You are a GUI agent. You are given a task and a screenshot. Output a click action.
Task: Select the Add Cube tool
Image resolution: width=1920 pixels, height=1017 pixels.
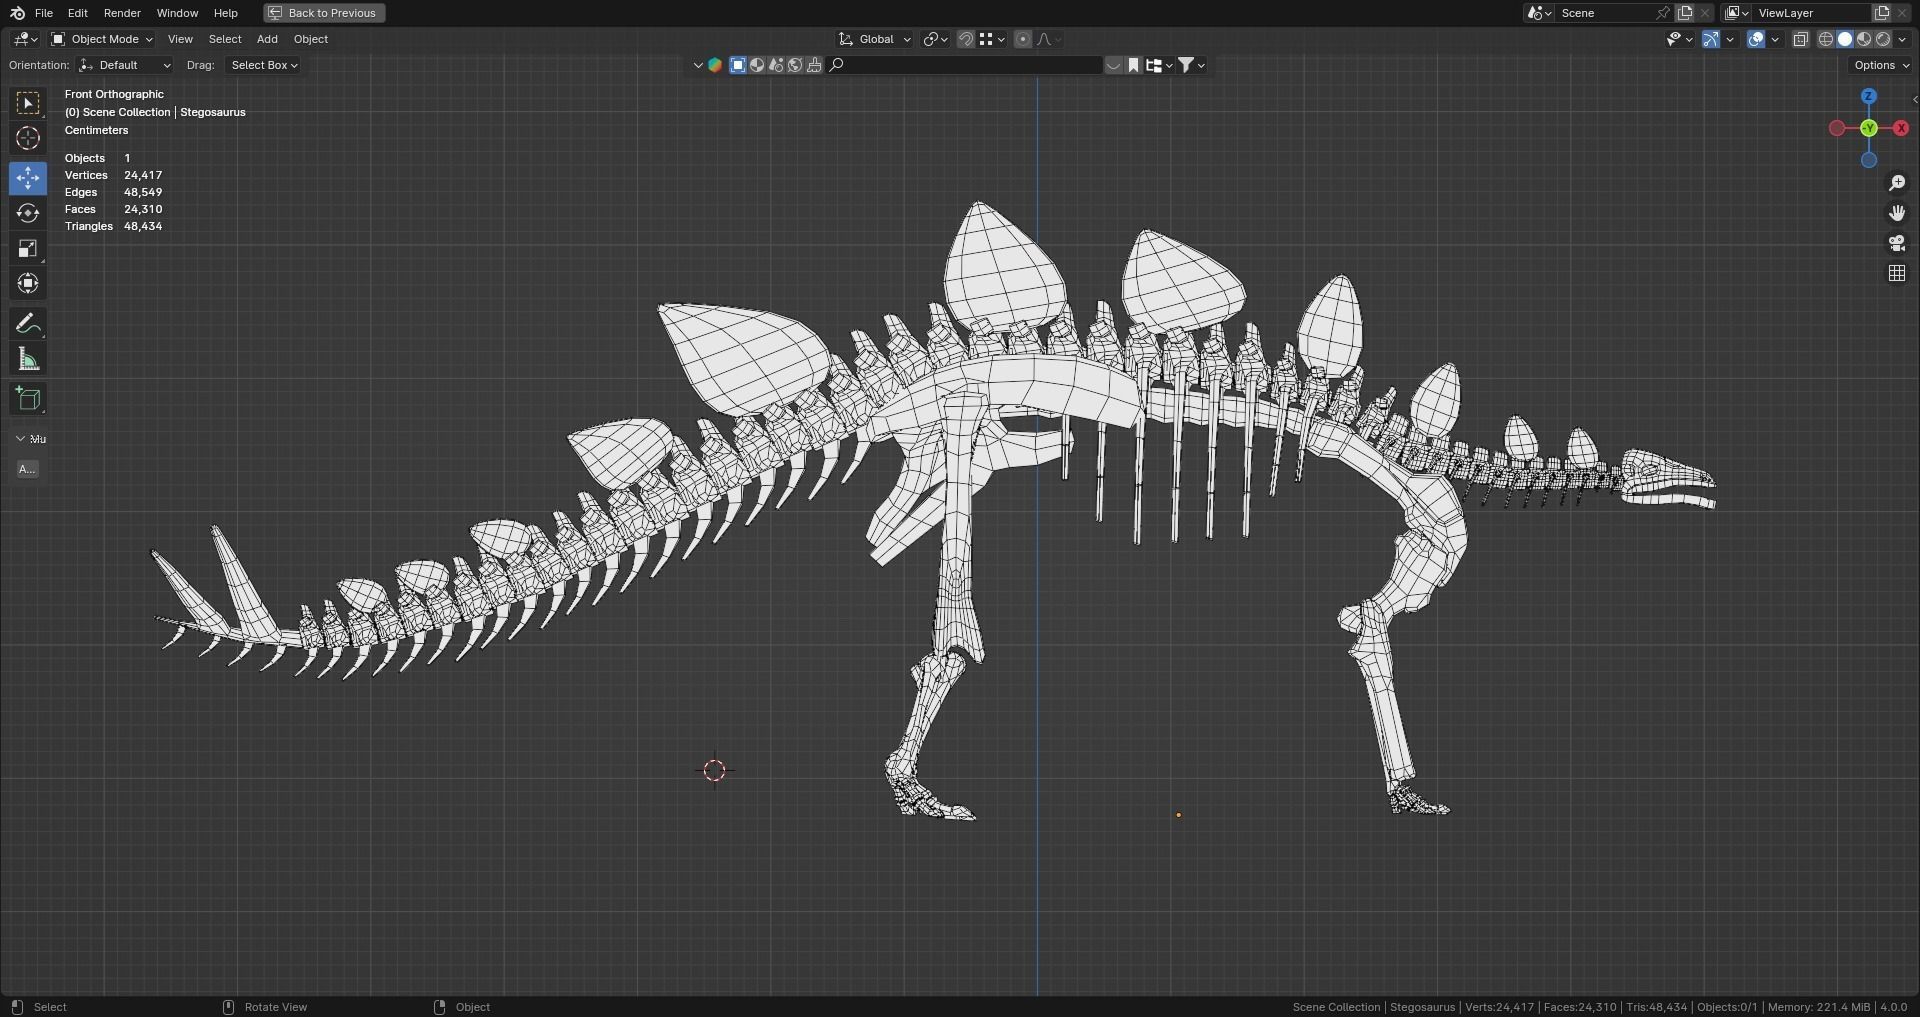tap(28, 399)
